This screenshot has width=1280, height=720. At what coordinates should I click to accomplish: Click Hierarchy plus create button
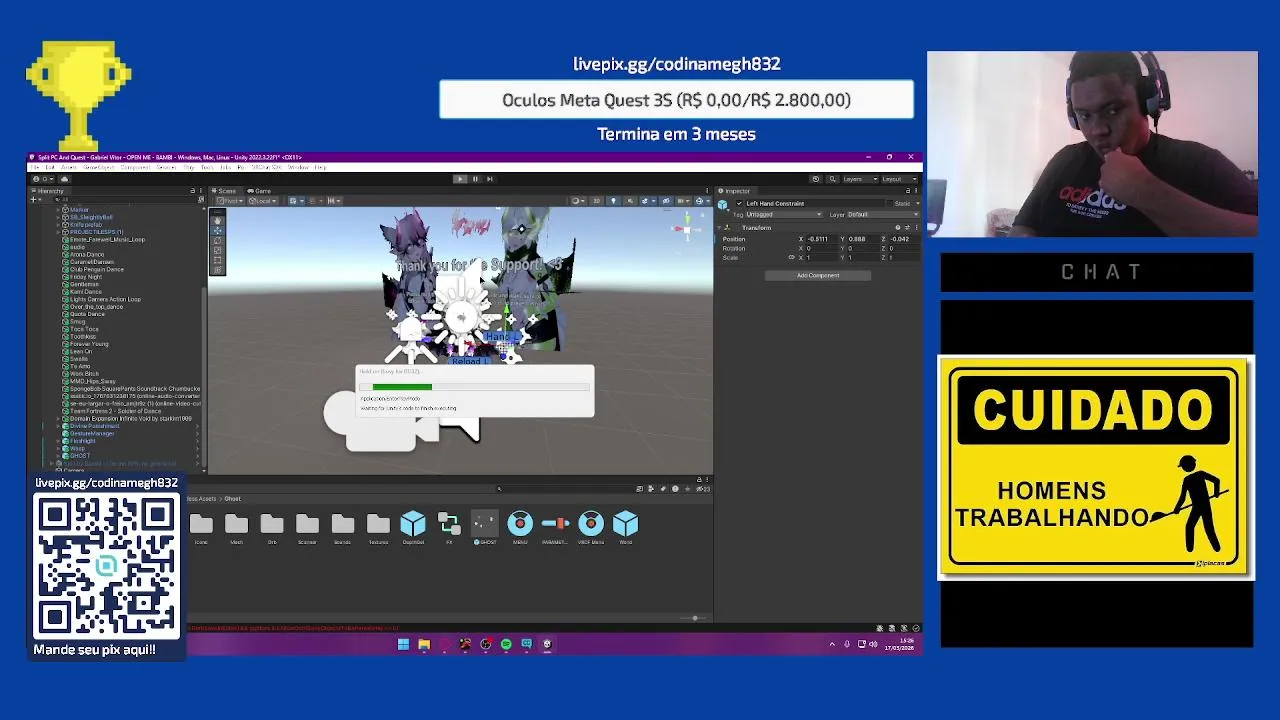pos(34,200)
